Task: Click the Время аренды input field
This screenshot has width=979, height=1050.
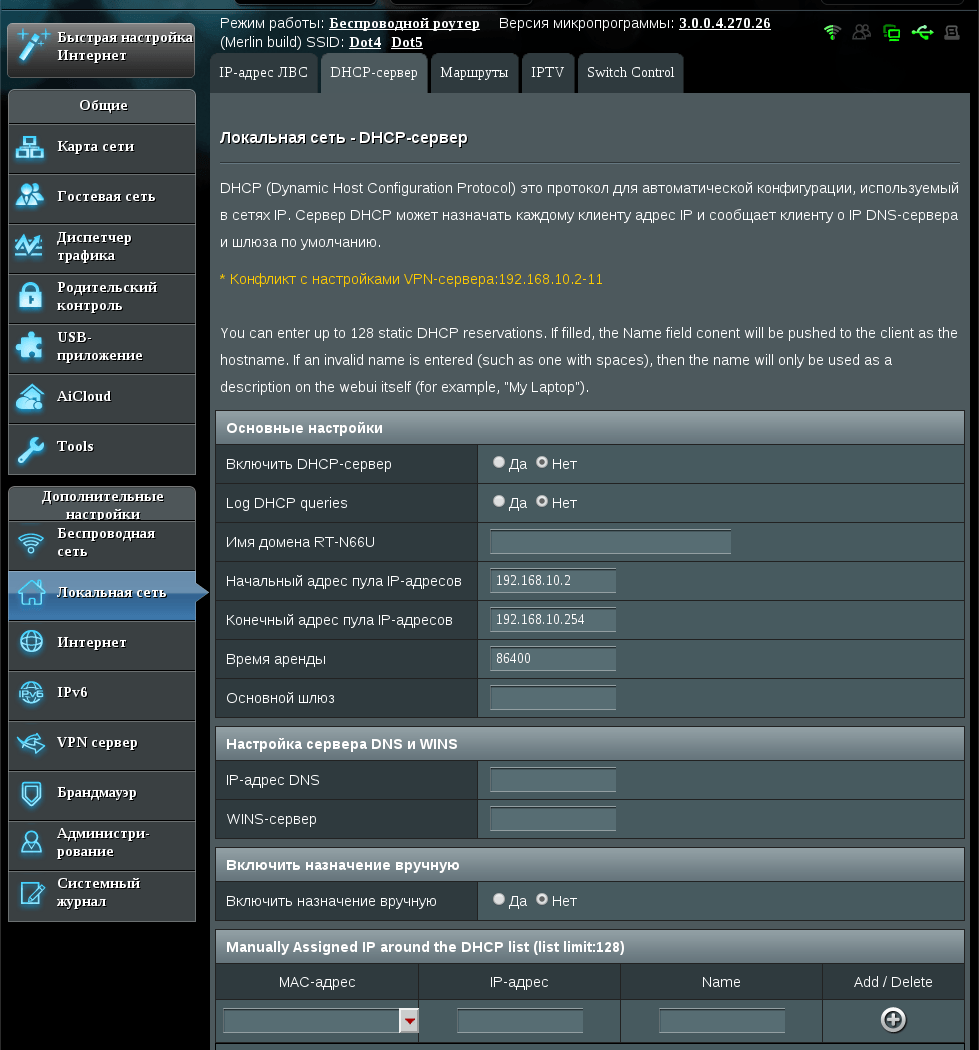Action: pos(553,659)
